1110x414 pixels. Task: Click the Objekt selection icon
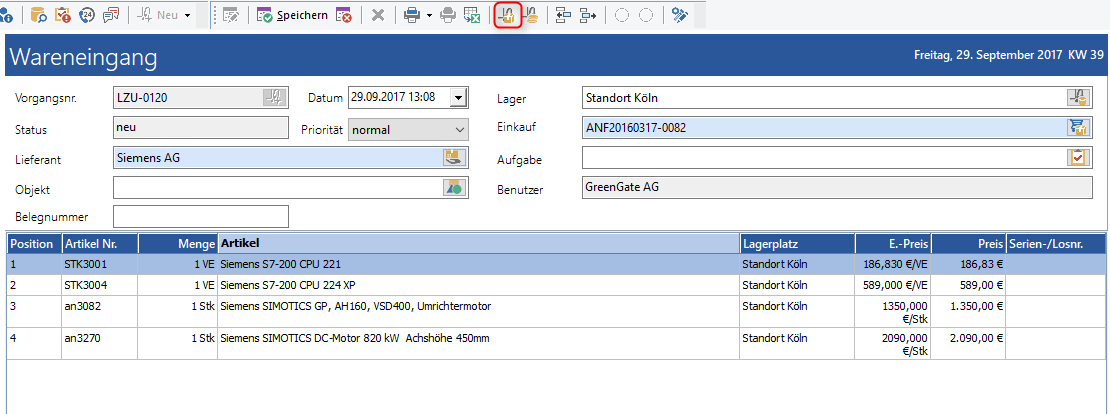452,188
